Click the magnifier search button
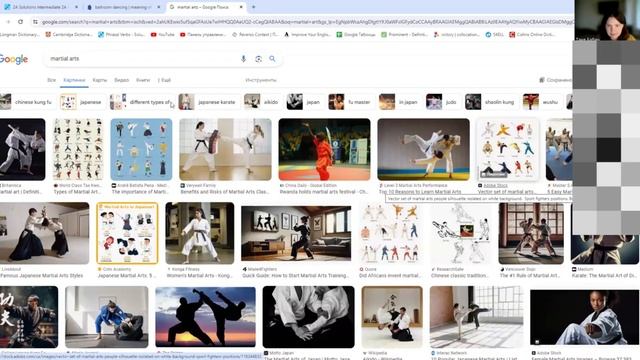Screen dimensions: 640x360 click(x=272, y=59)
